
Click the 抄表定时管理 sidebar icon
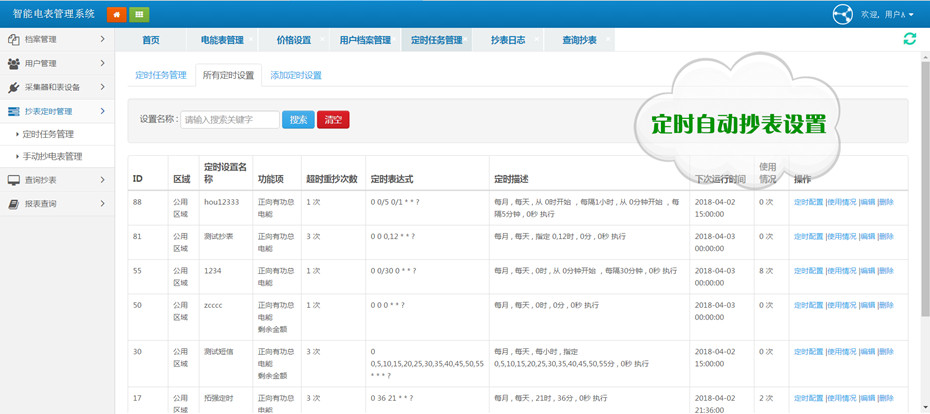coord(13,112)
